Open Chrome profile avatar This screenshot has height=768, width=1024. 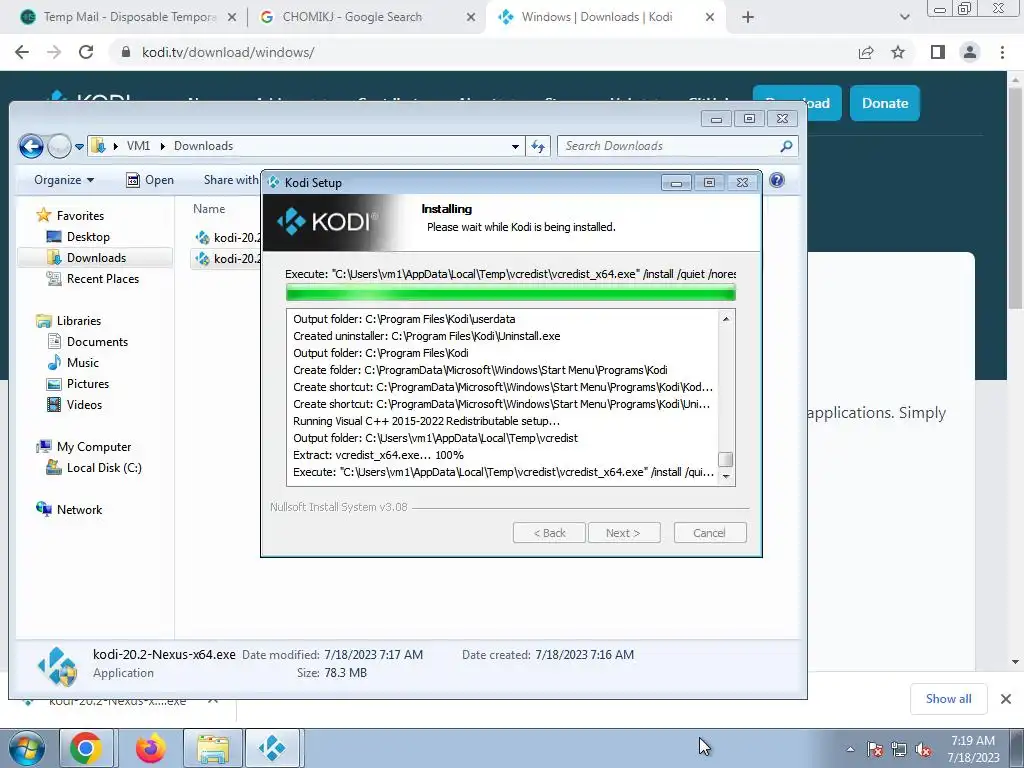(x=970, y=52)
